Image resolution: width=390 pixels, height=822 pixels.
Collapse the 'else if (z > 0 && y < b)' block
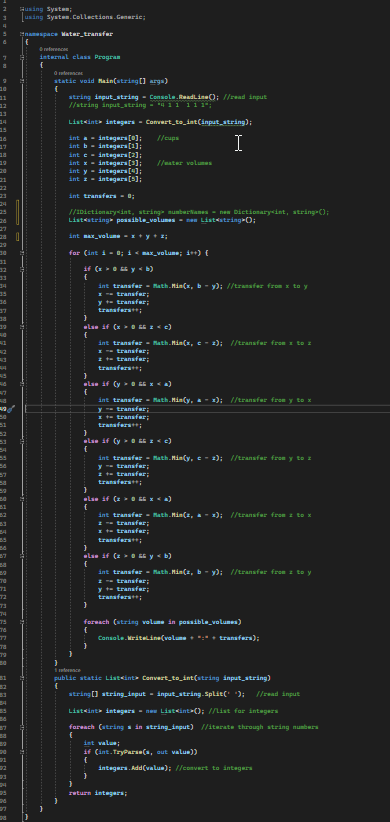[x=22, y=556]
